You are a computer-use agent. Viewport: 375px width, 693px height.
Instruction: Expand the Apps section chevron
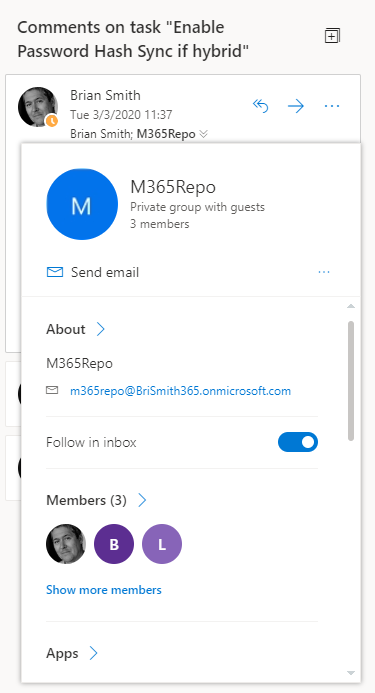[x=94, y=653]
